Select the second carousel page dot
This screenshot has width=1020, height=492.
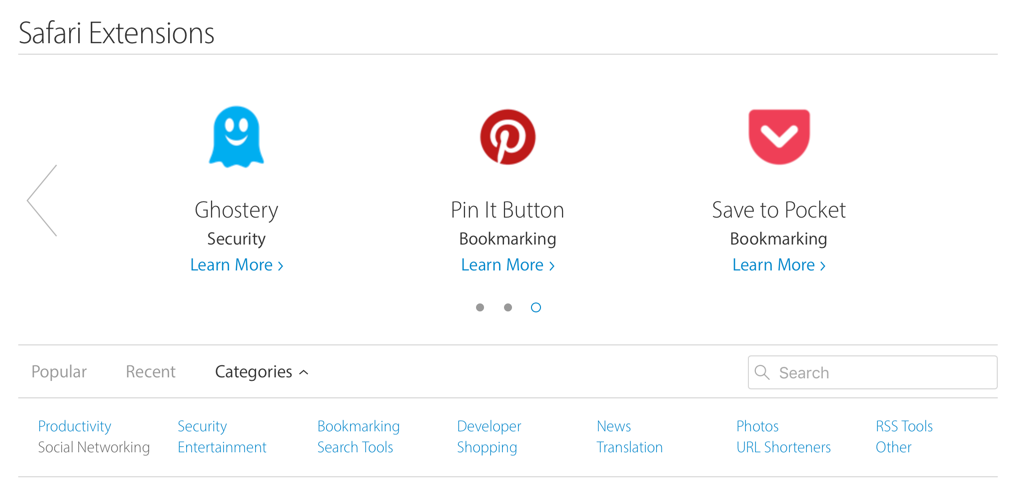pyautogui.click(x=508, y=308)
